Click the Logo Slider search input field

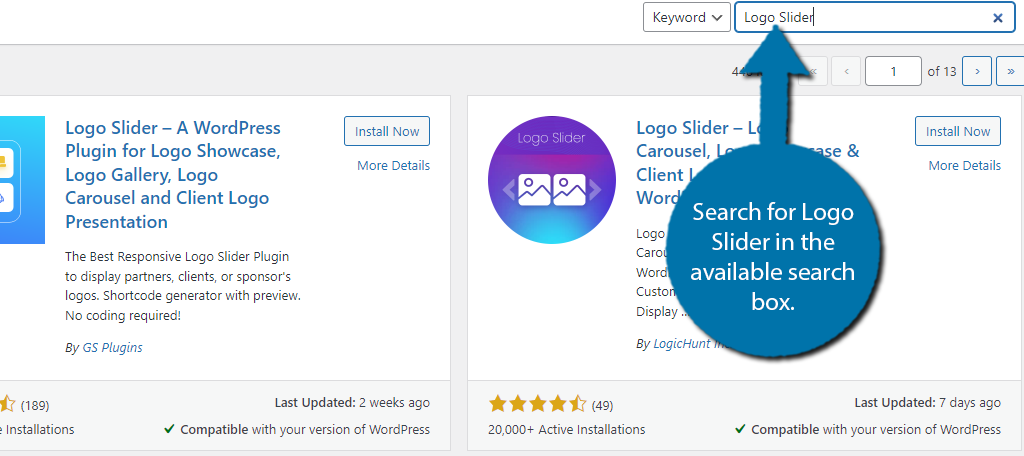872,18
